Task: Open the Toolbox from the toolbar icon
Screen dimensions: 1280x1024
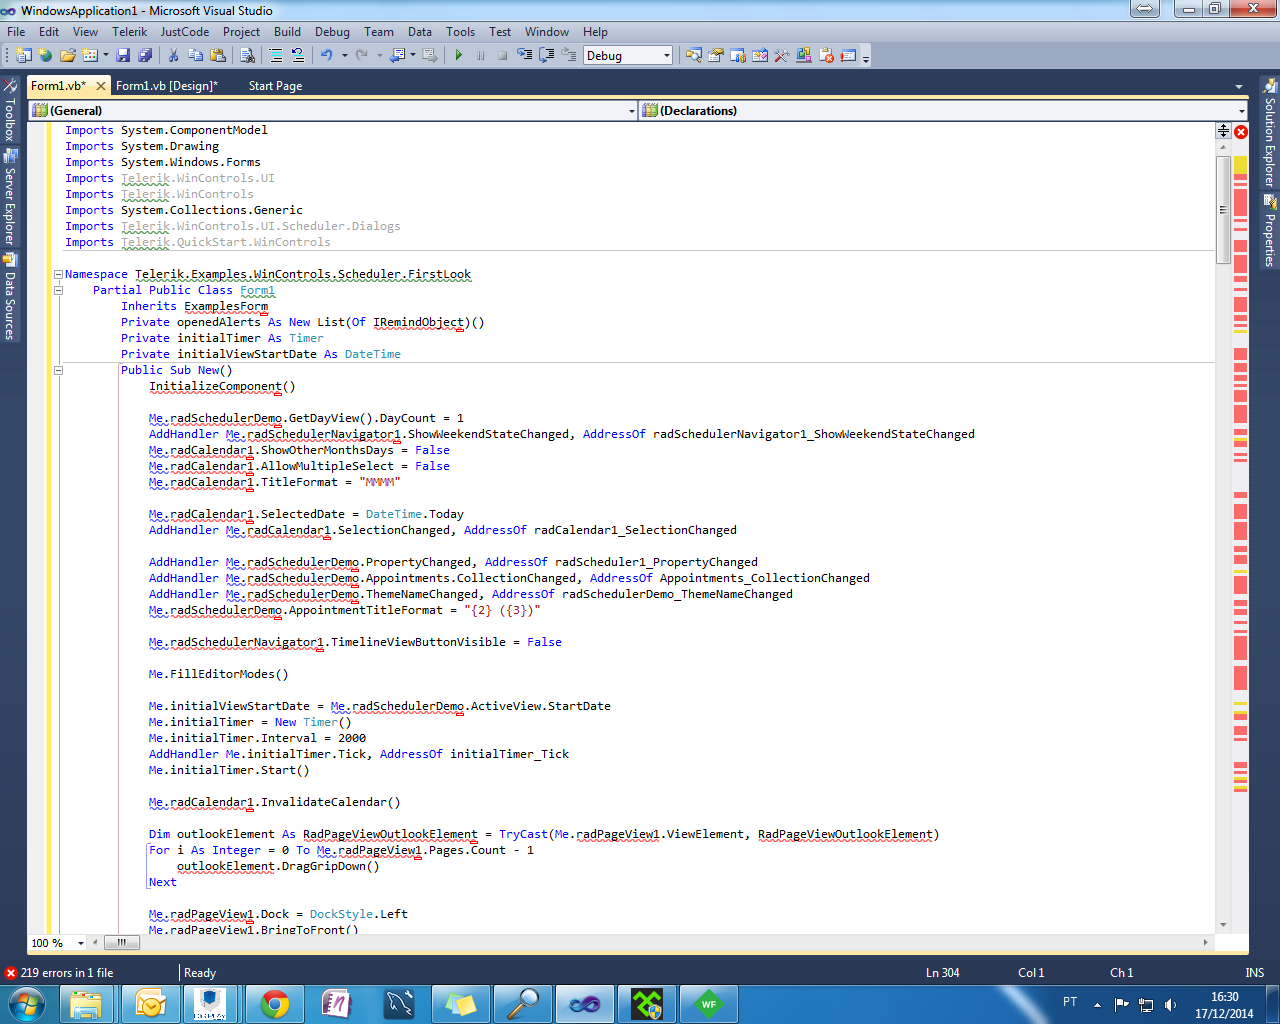Action: pos(782,56)
